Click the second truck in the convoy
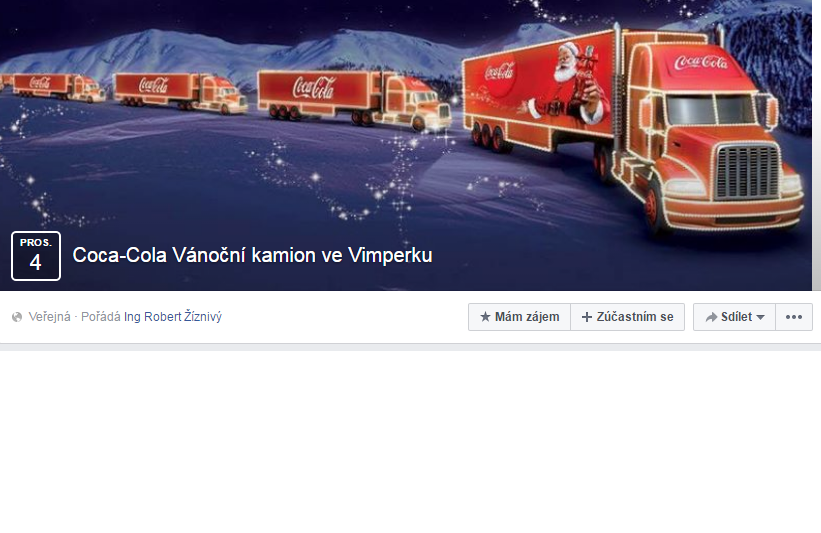The width and height of the screenshot is (821, 533). (354, 99)
